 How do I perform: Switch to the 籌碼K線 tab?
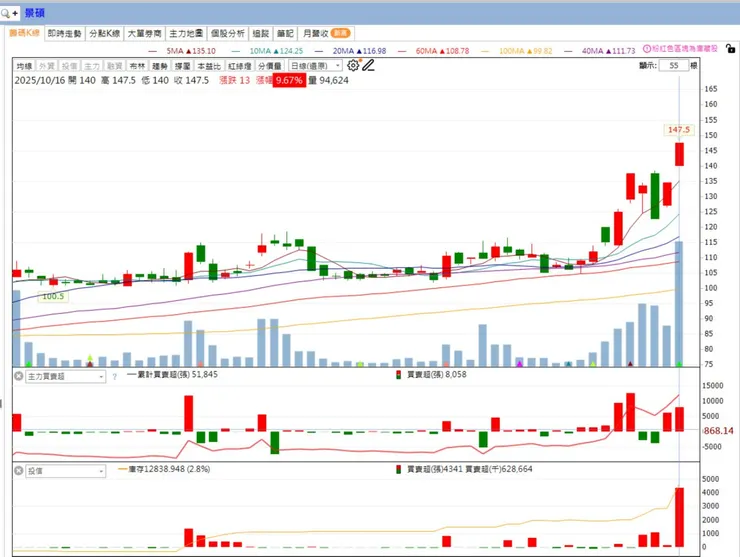click(25, 33)
